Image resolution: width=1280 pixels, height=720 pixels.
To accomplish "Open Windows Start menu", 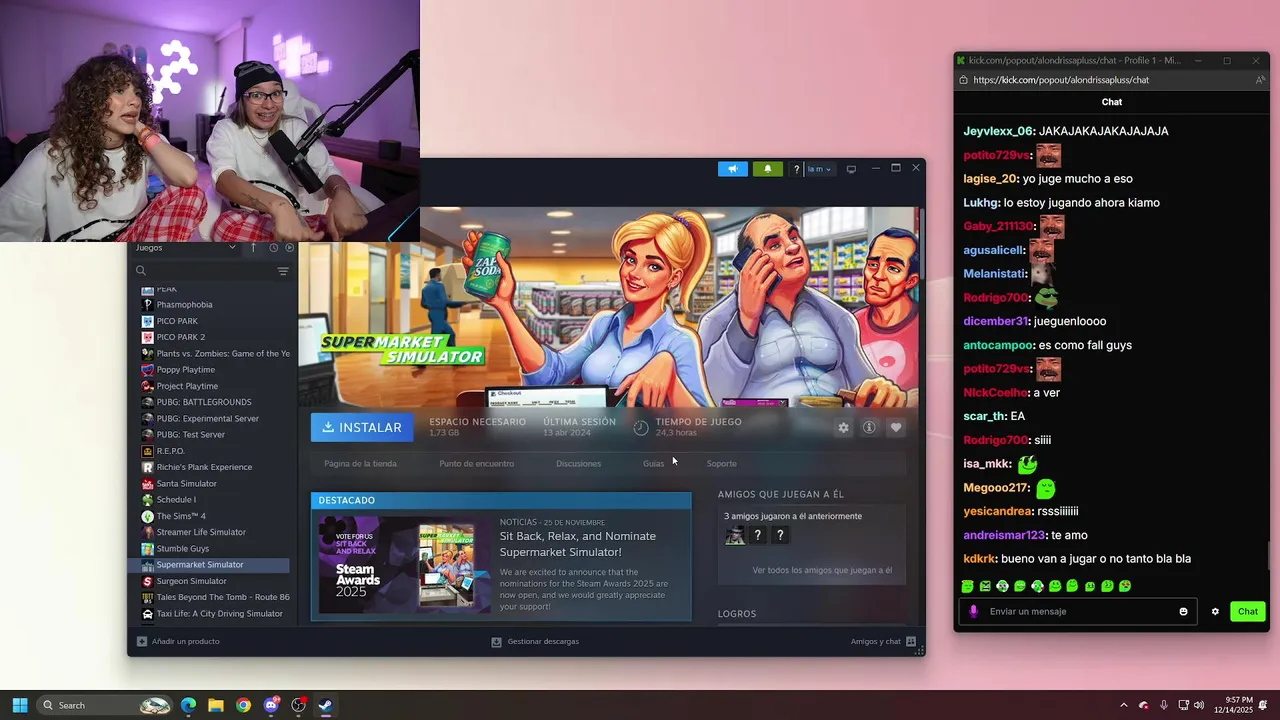I will 19,705.
